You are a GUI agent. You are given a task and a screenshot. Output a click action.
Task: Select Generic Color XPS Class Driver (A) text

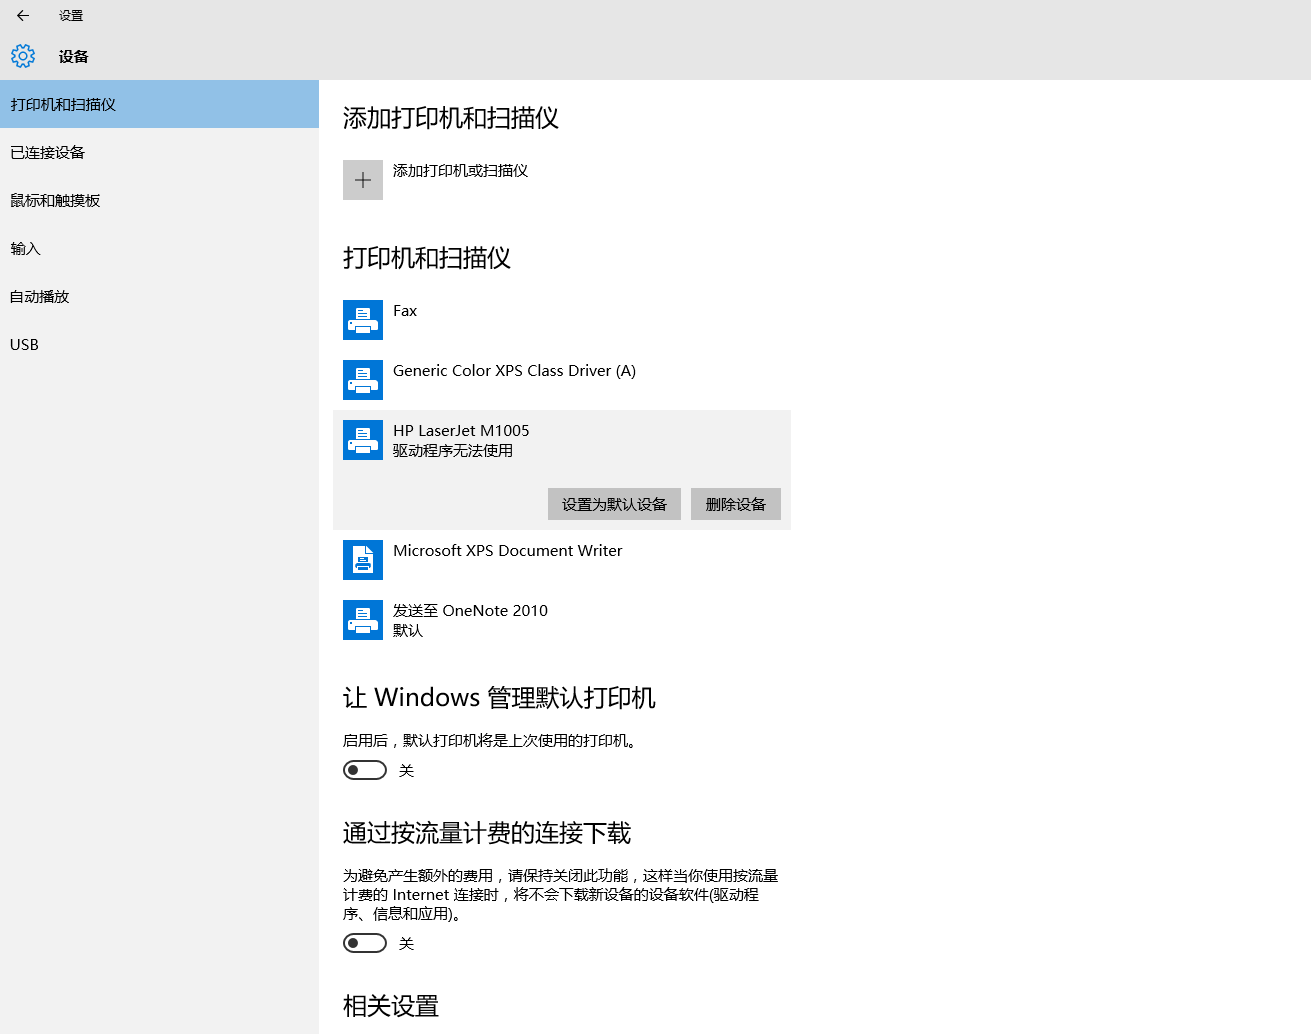click(514, 371)
